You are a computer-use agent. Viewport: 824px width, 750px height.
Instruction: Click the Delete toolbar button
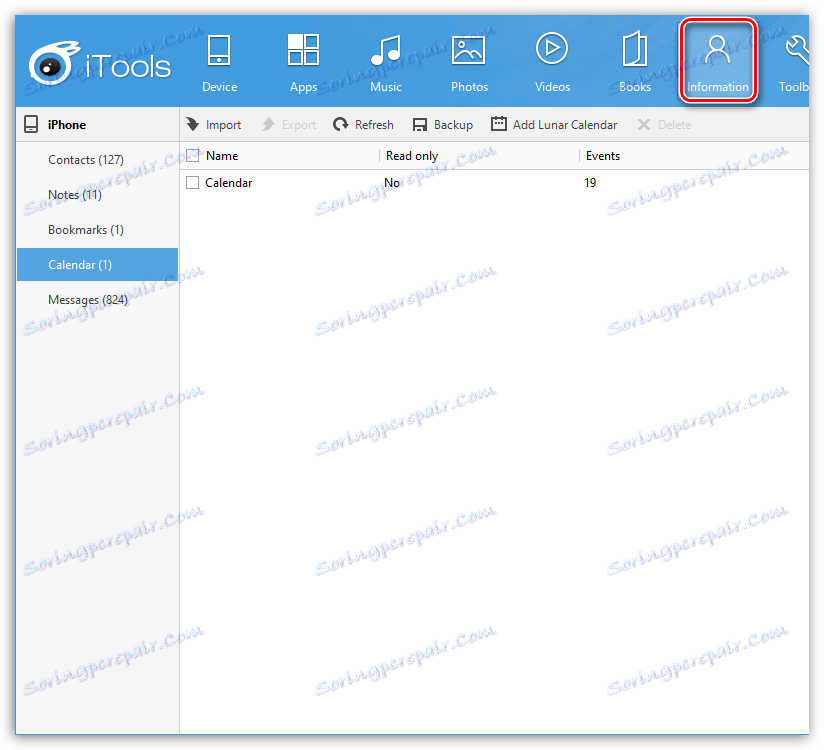(x=664, y=125)
